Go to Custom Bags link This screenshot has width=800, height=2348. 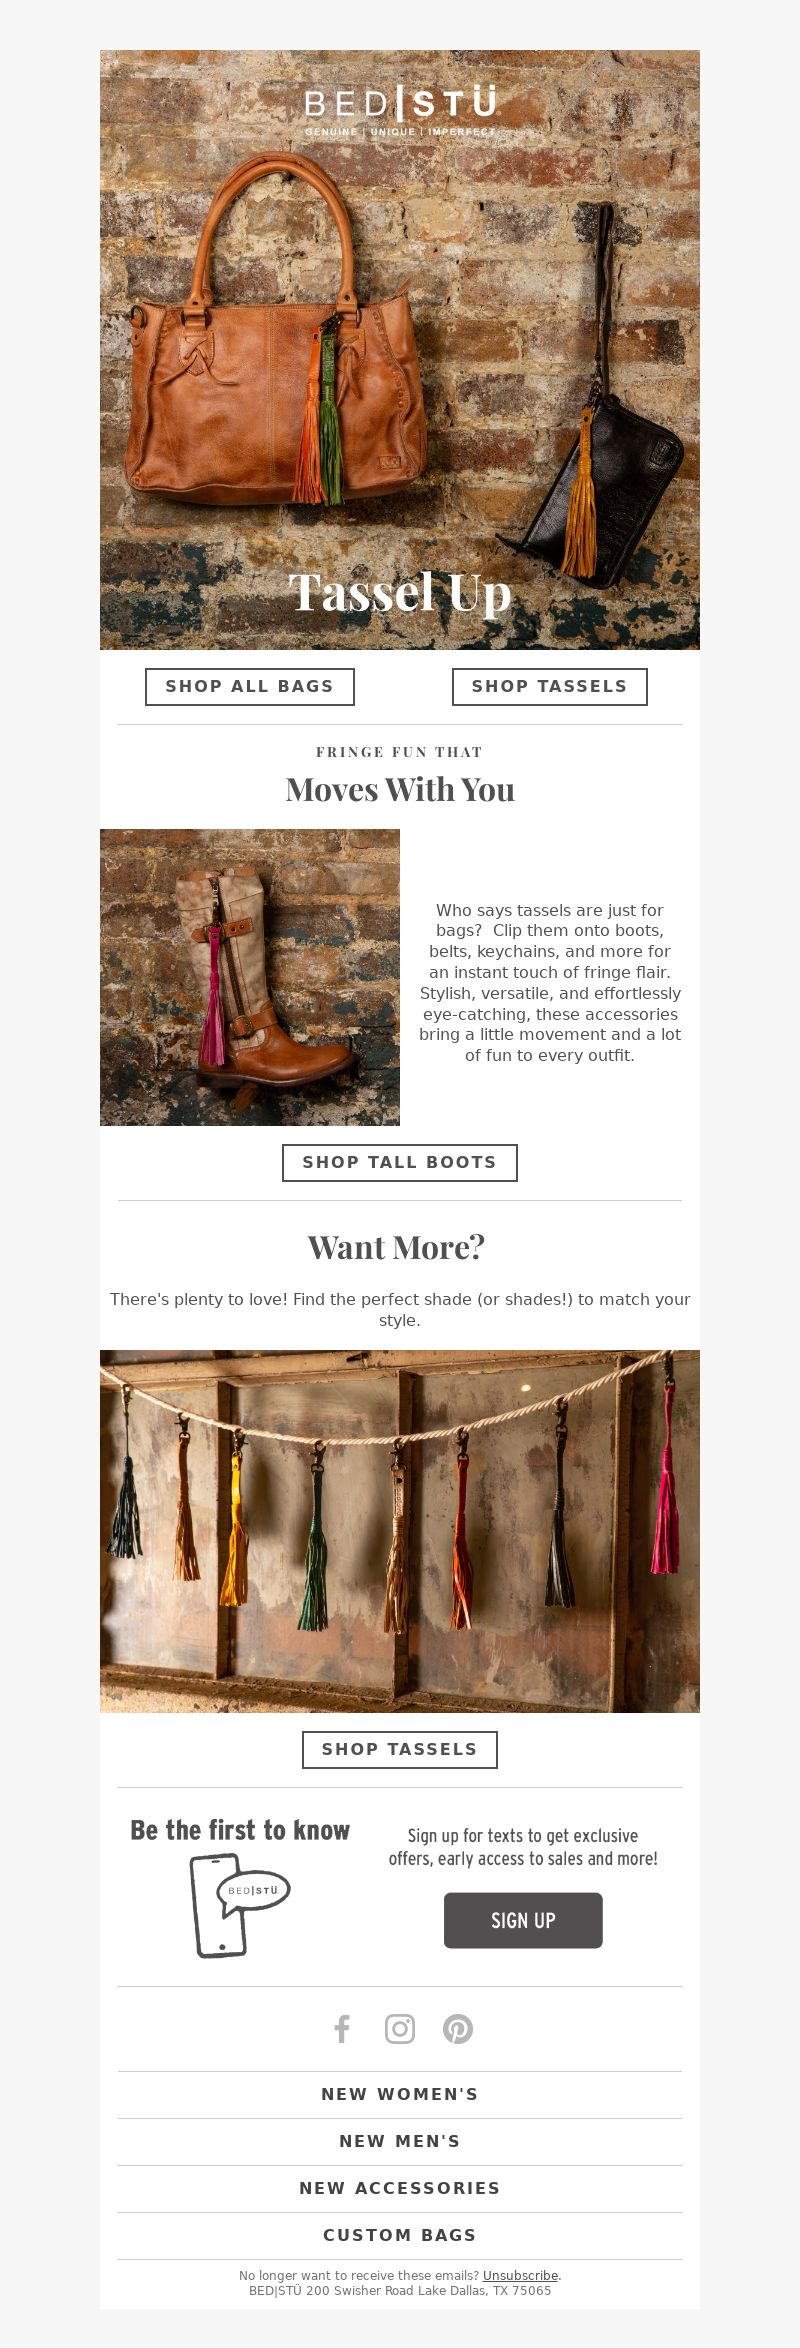coord(400,2236)
